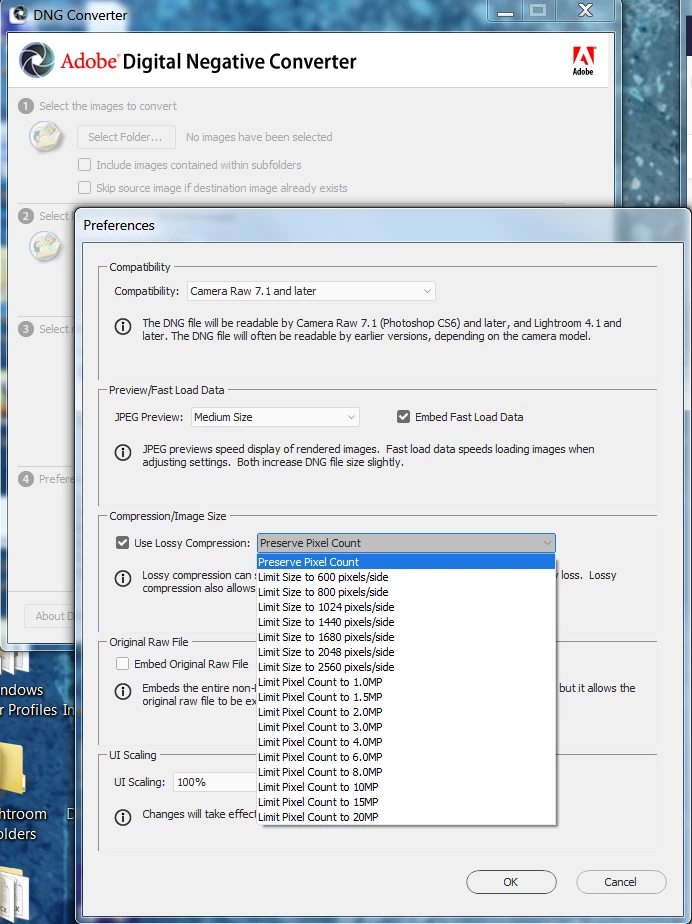
Task: Select Limit Pixel Count to 4.0MP
Action: pos(406,742)
